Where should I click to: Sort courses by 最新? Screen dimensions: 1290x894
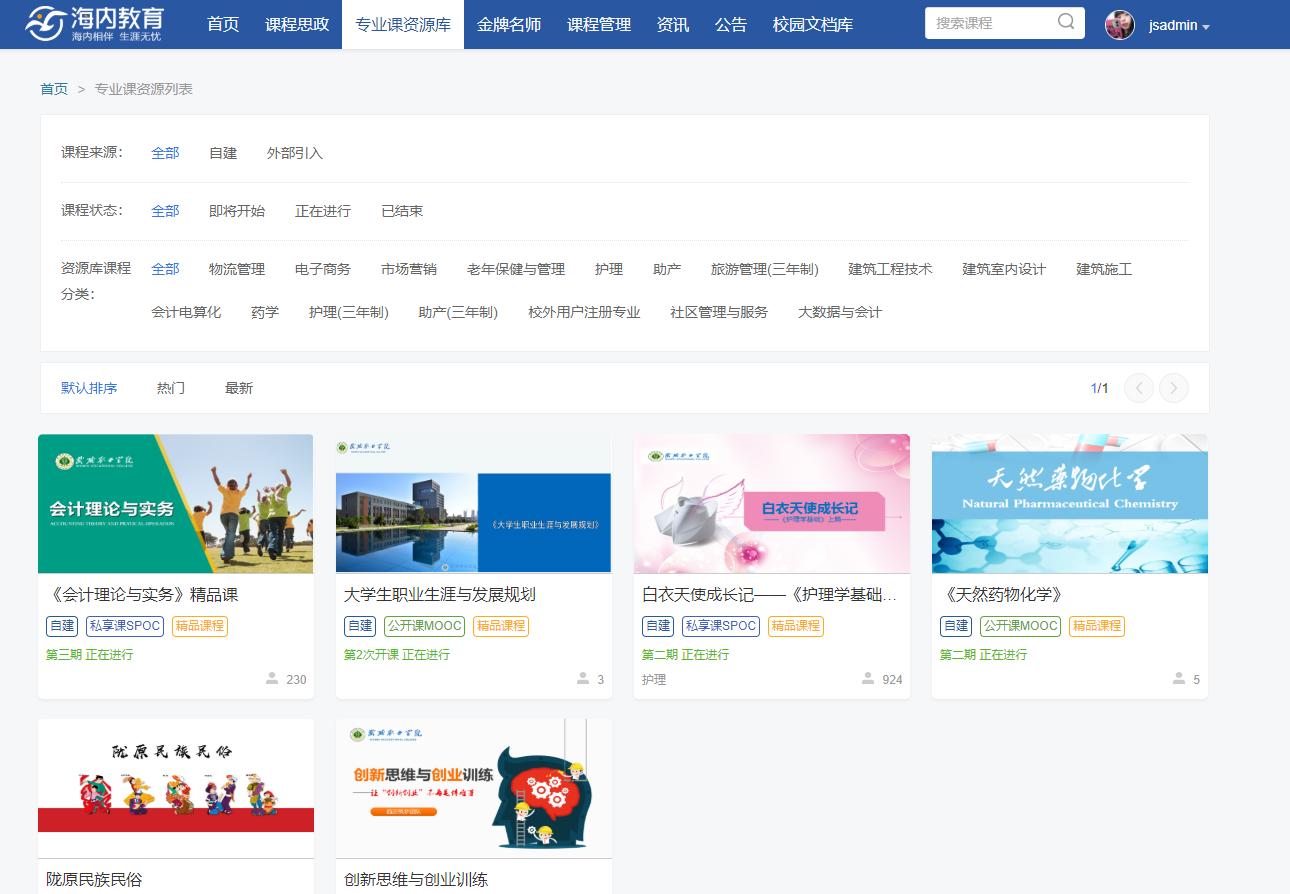[x=239, y=388]
